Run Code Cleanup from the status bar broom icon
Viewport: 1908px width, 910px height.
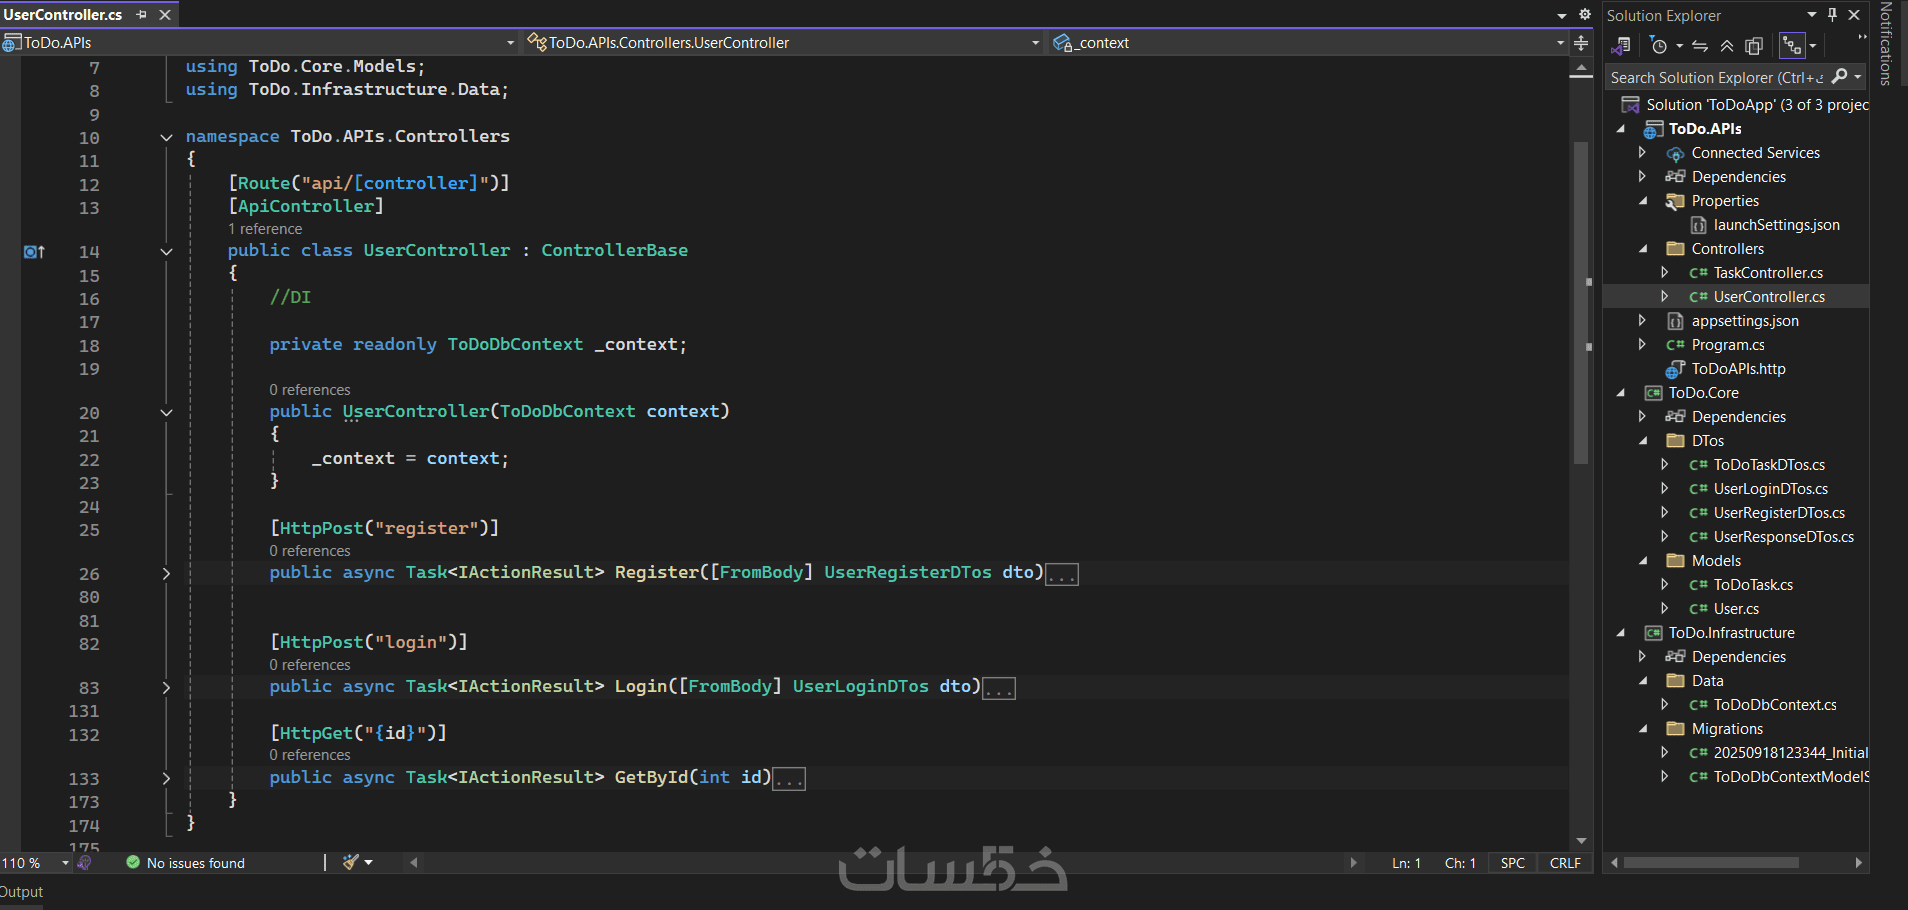click(352, 862)
